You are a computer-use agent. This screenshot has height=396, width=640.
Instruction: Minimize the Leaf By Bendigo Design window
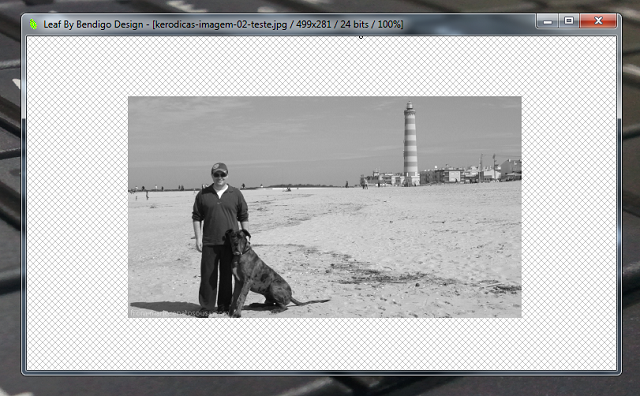548,21
